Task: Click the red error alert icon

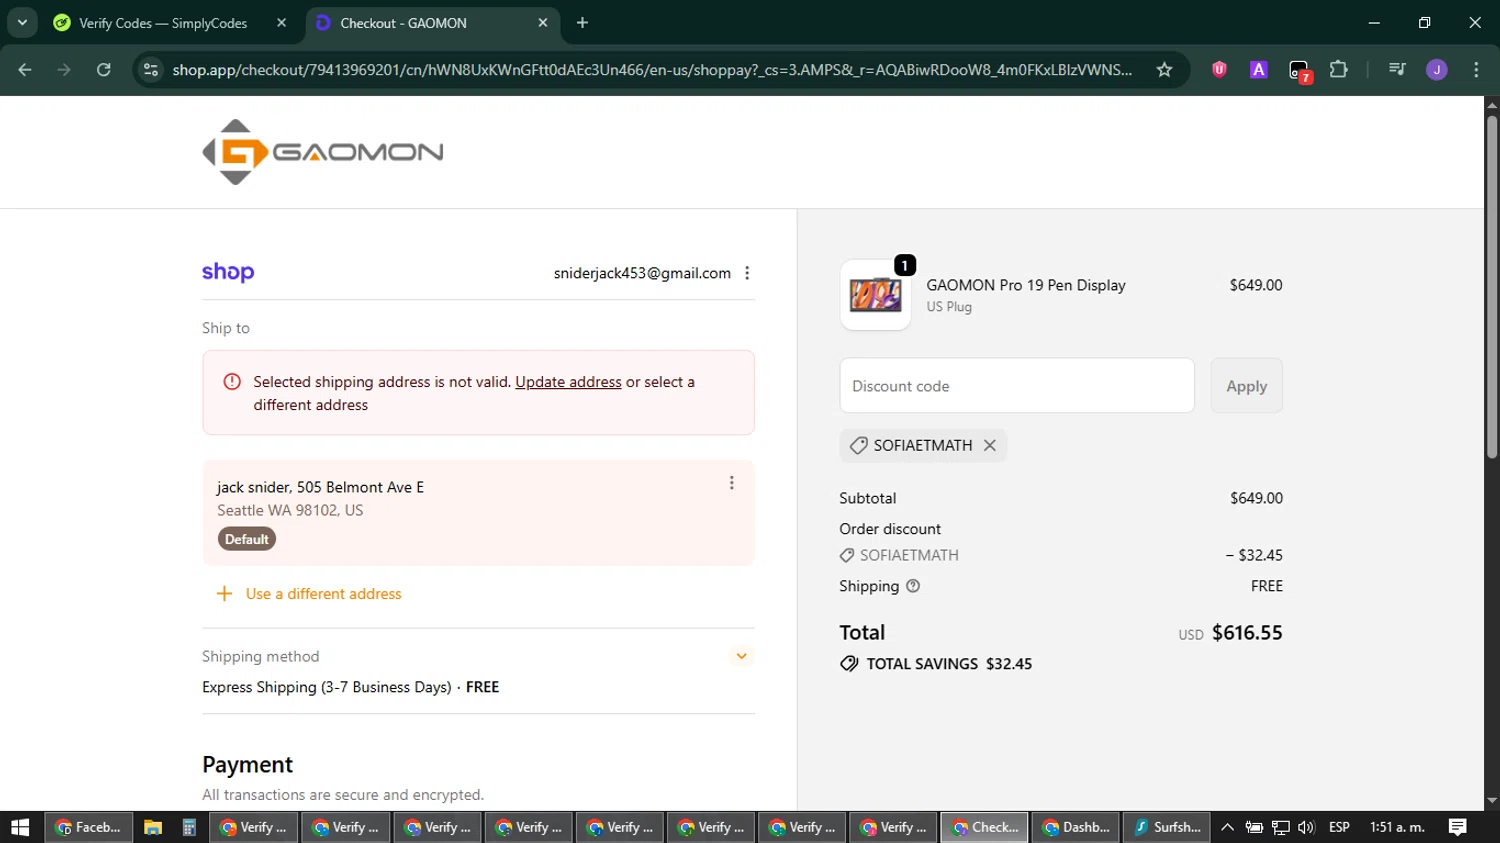Action: (232, 382)
